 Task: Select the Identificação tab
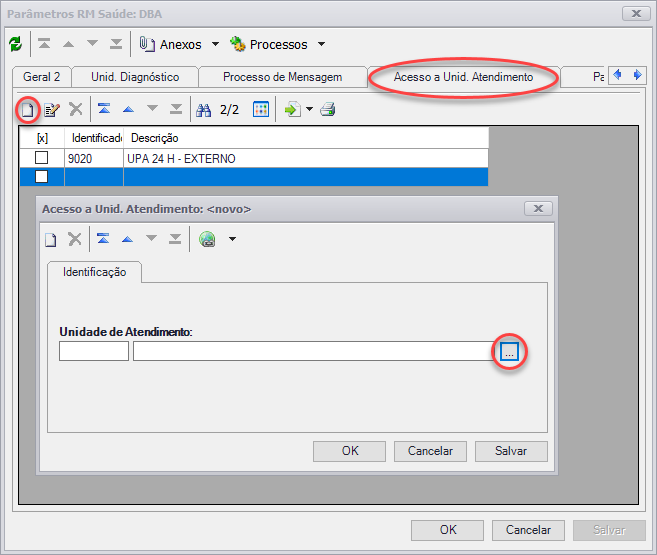point(94,272)
